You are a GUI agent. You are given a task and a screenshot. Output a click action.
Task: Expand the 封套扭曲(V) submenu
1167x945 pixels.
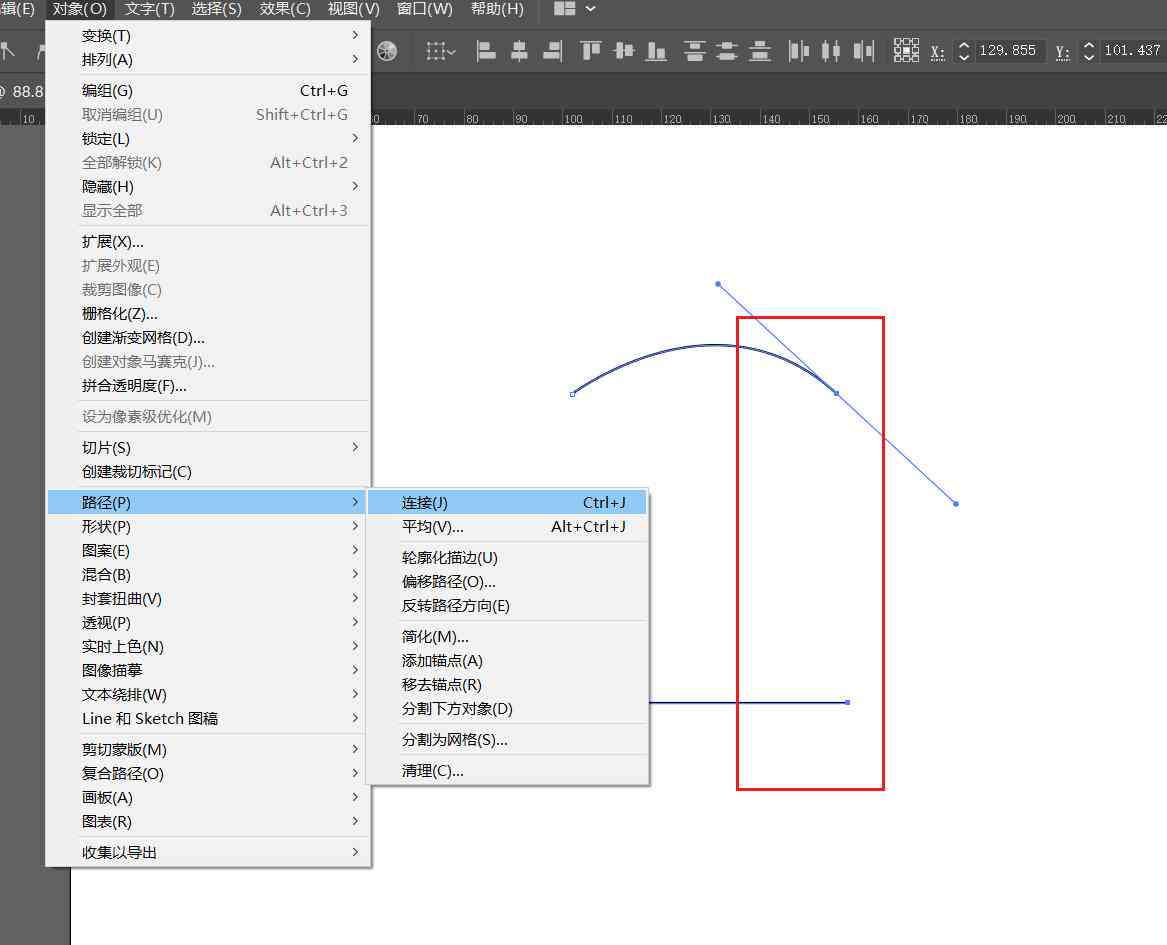[x=208, y=598]
